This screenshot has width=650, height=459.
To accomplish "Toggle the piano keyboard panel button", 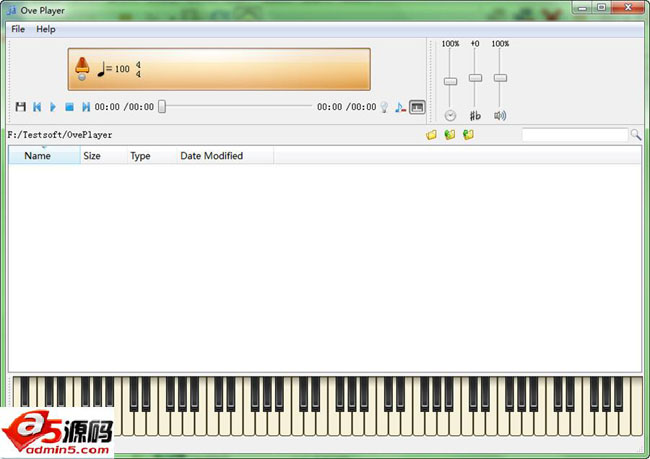I will [417, 107].
